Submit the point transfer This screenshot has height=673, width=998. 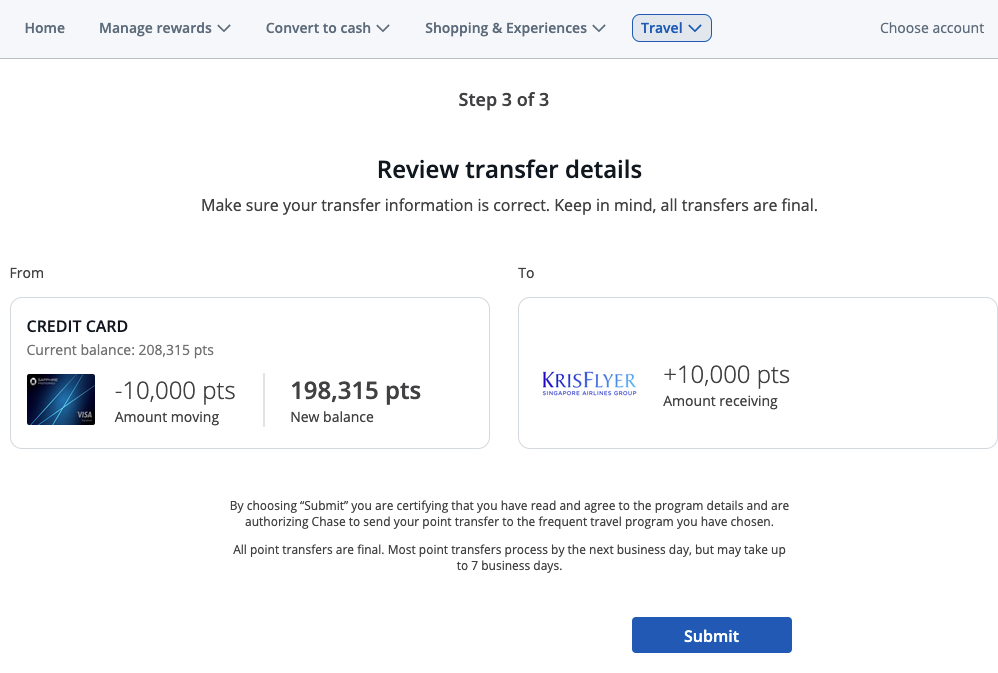(x=711, y=635)
